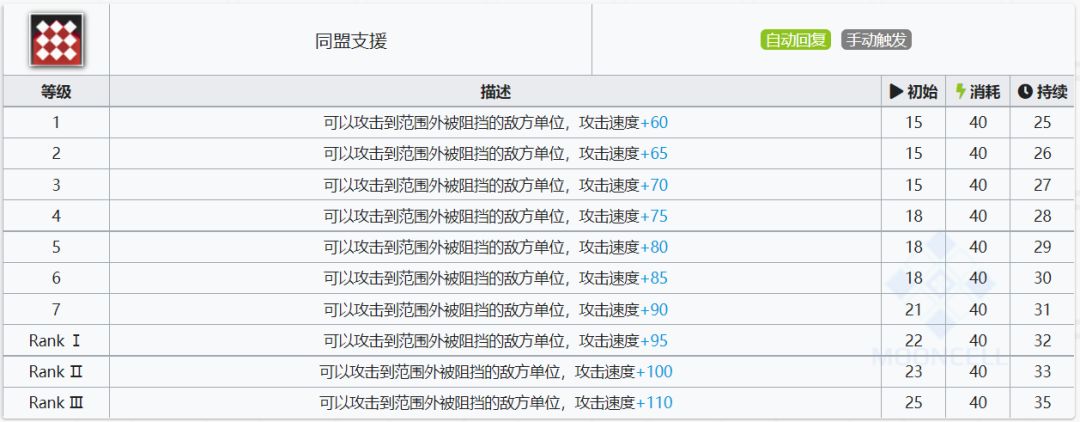
Task: Click the green lightning icon beside 消耗
Action: click(x=961, y=92)
